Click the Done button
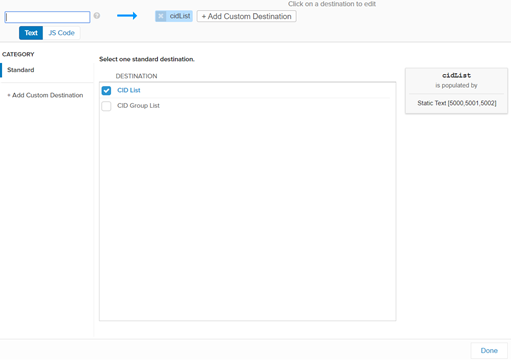 tap(489, 350)
